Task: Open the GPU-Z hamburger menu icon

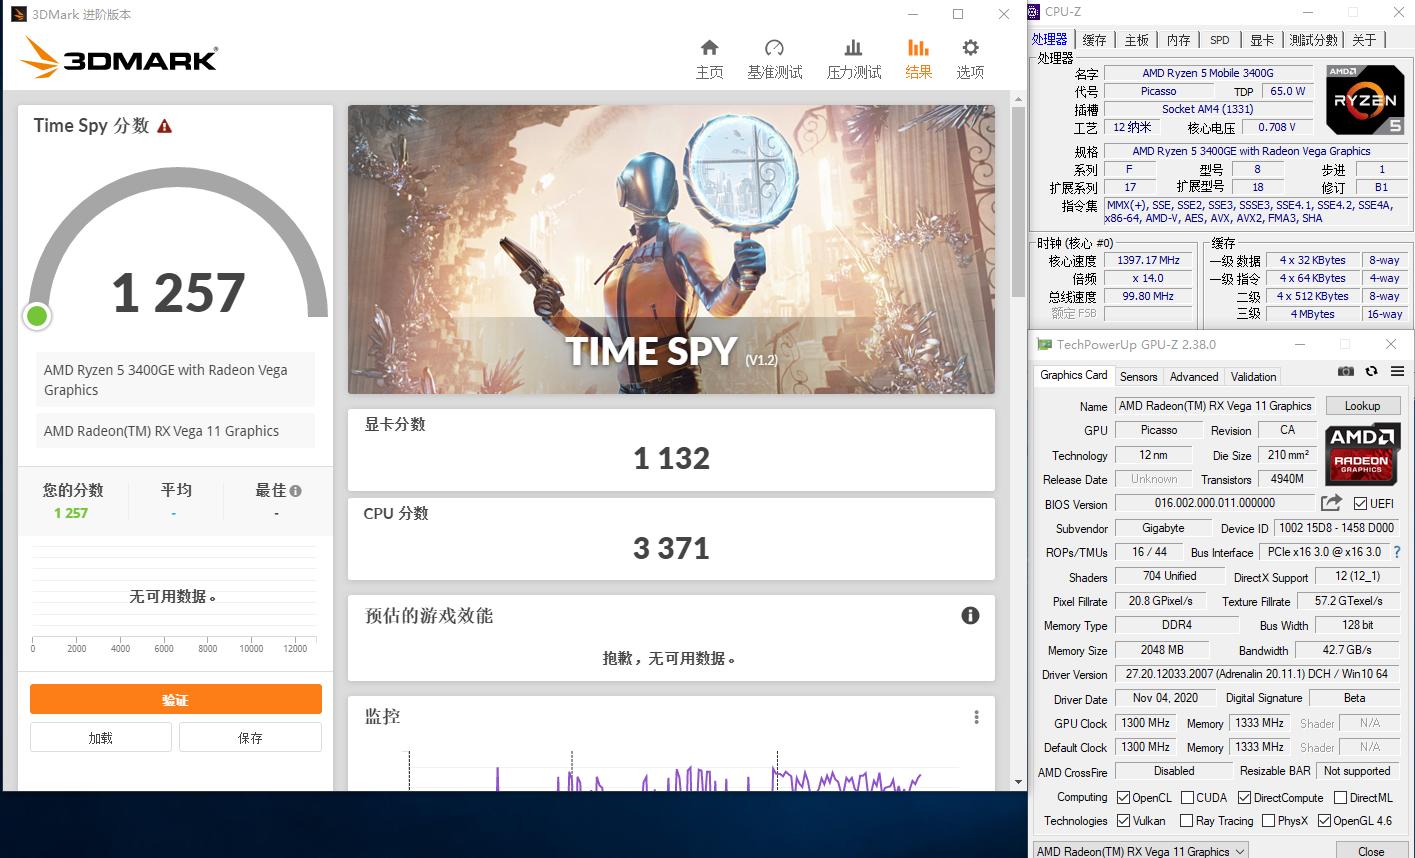Action: point(1397,371)
